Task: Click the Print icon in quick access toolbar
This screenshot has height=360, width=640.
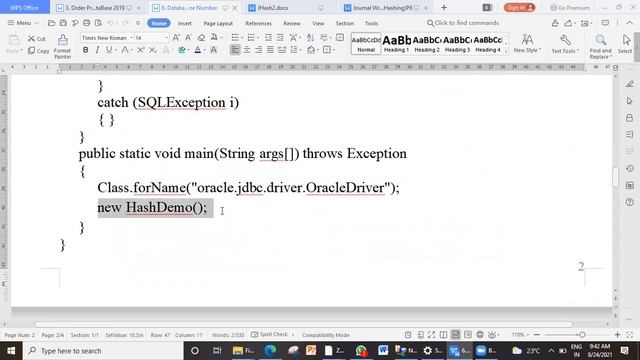Action: [87, 23]
